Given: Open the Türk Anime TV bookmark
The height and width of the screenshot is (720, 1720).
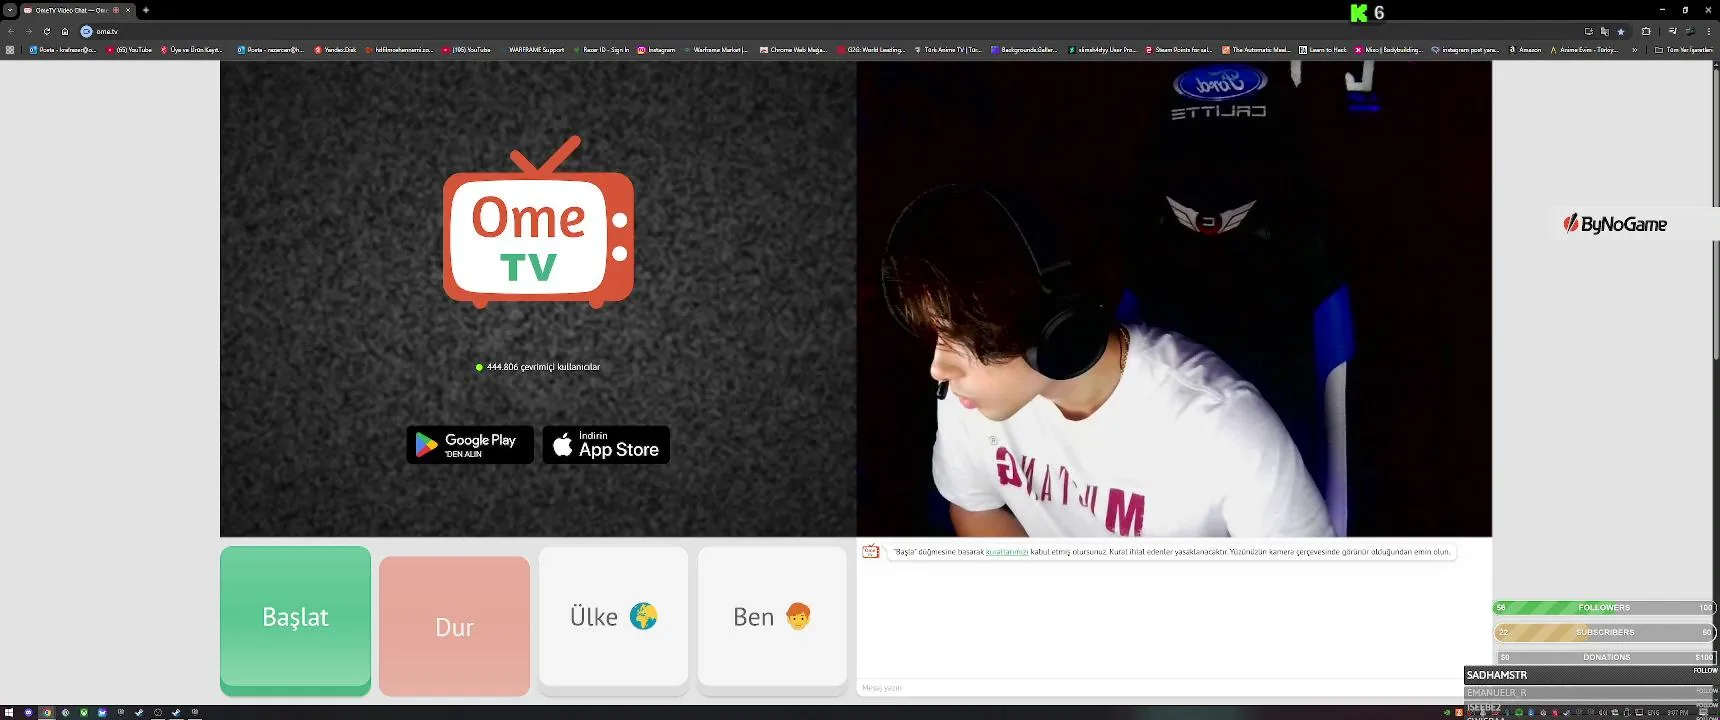Looking at the screenshot, I should 947,50.
